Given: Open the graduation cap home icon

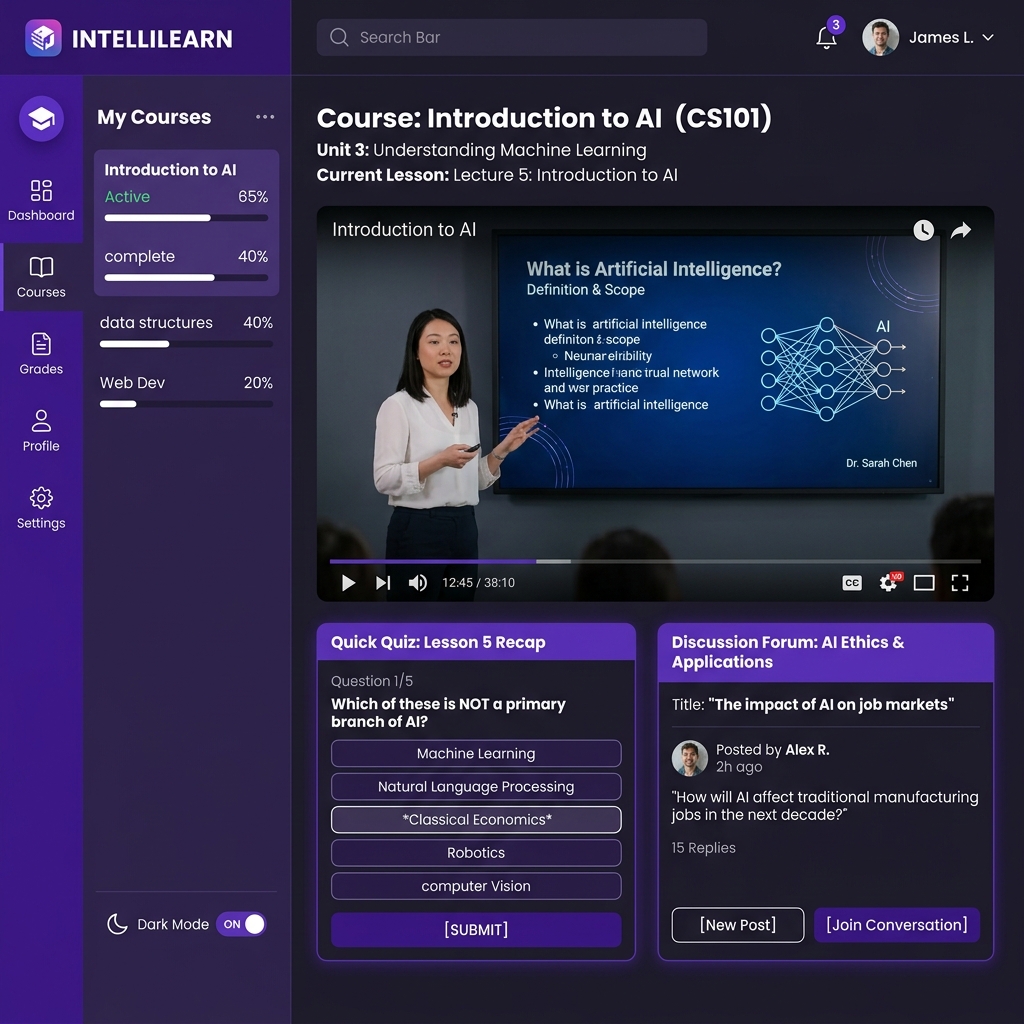Looking at the screenshot, I should coord(41,119).
